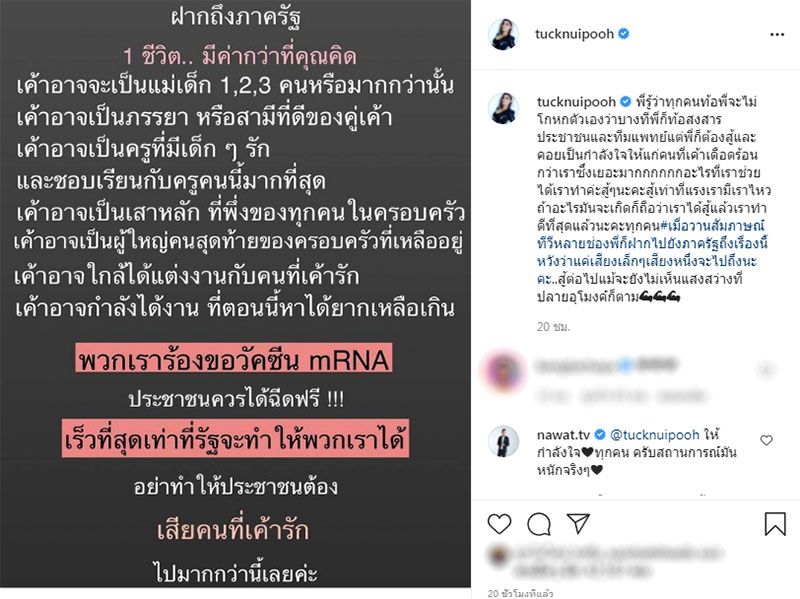The height and width of the screenshot is (599, 800).
Task: Save the post using the bookmark icon
Action: [774, 524]
